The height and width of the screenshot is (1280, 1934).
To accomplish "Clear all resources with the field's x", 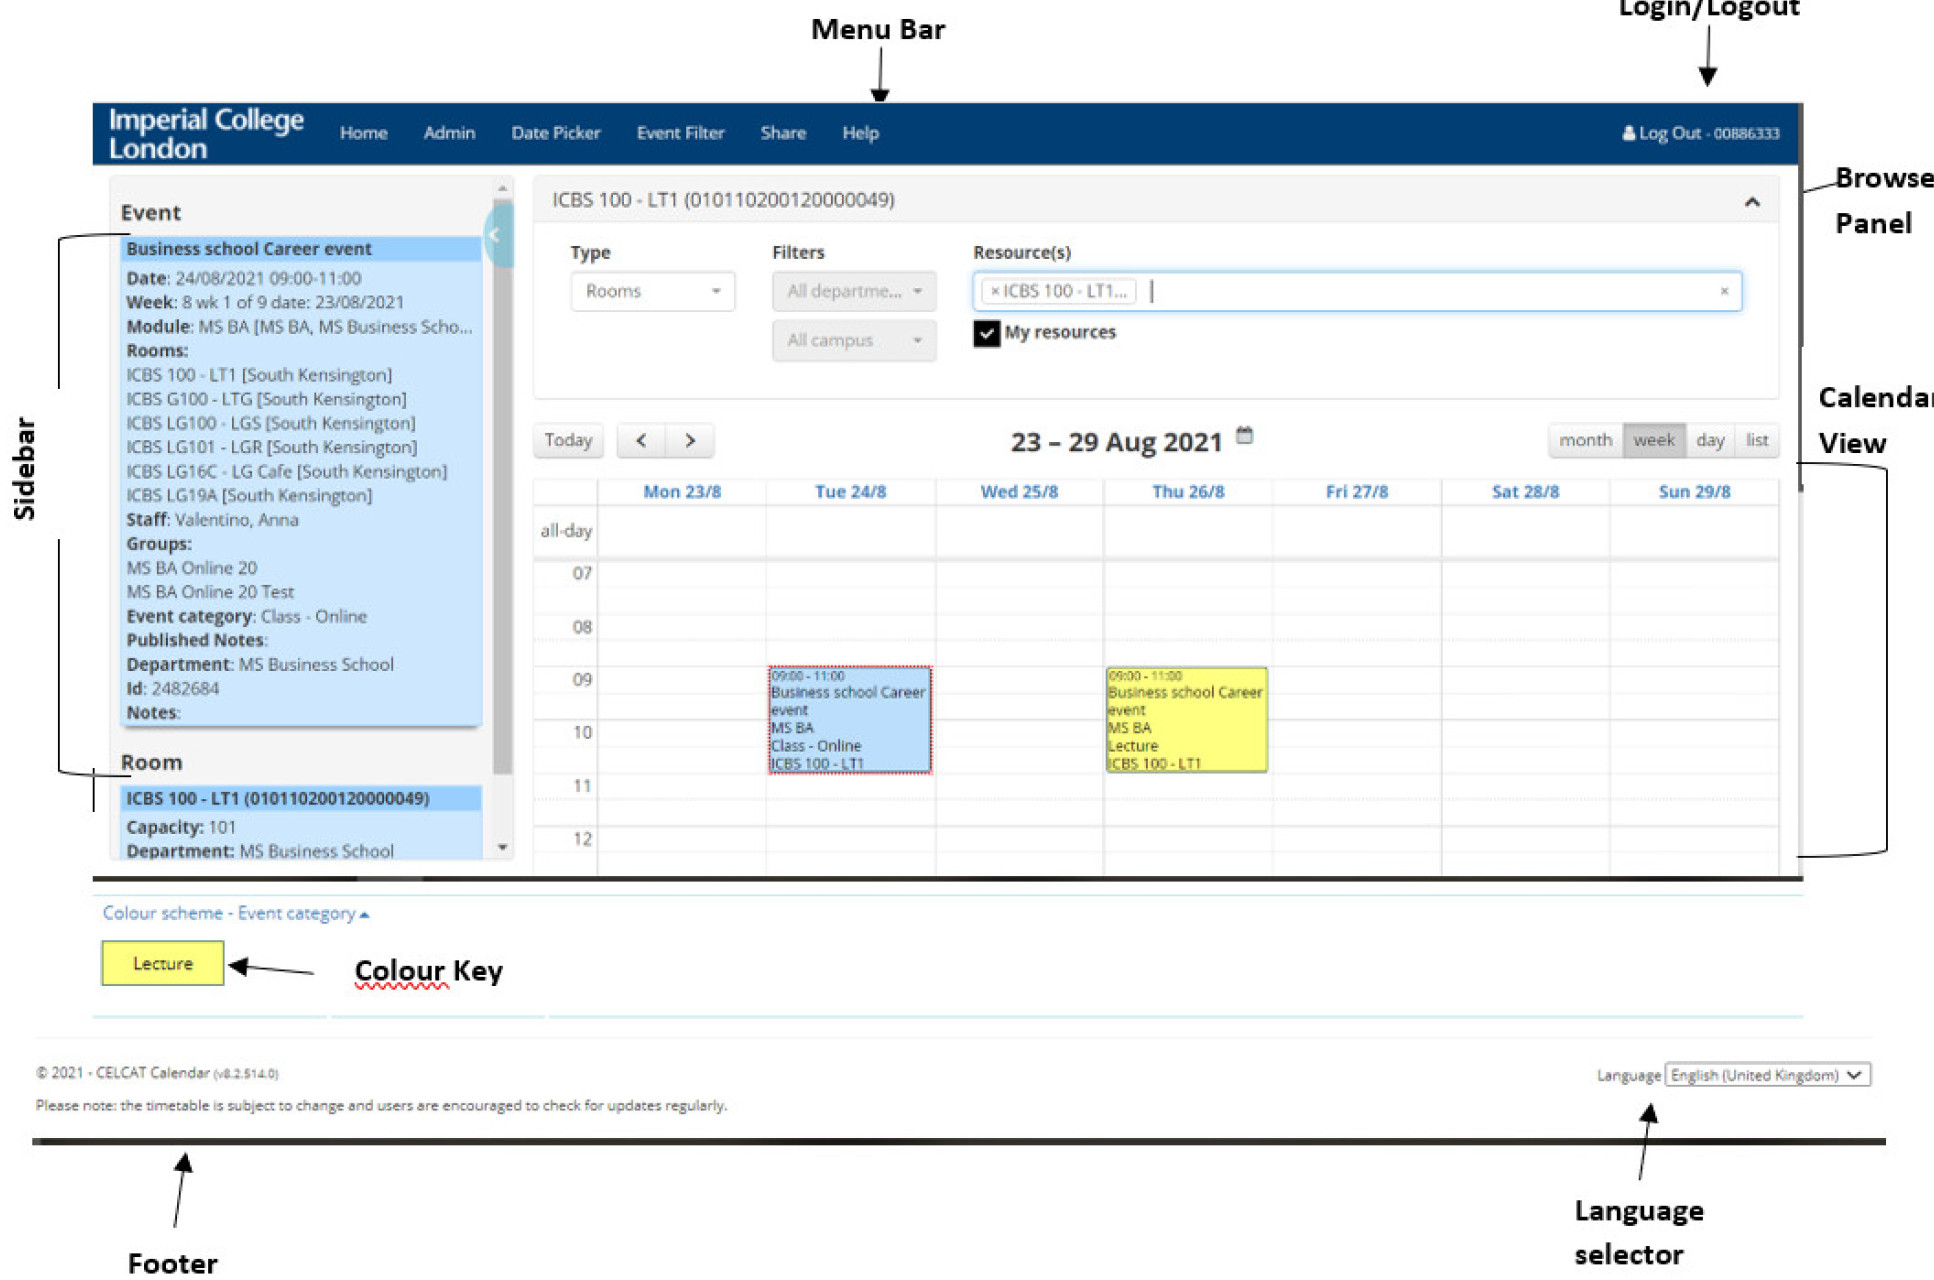I will (1724, 291).
